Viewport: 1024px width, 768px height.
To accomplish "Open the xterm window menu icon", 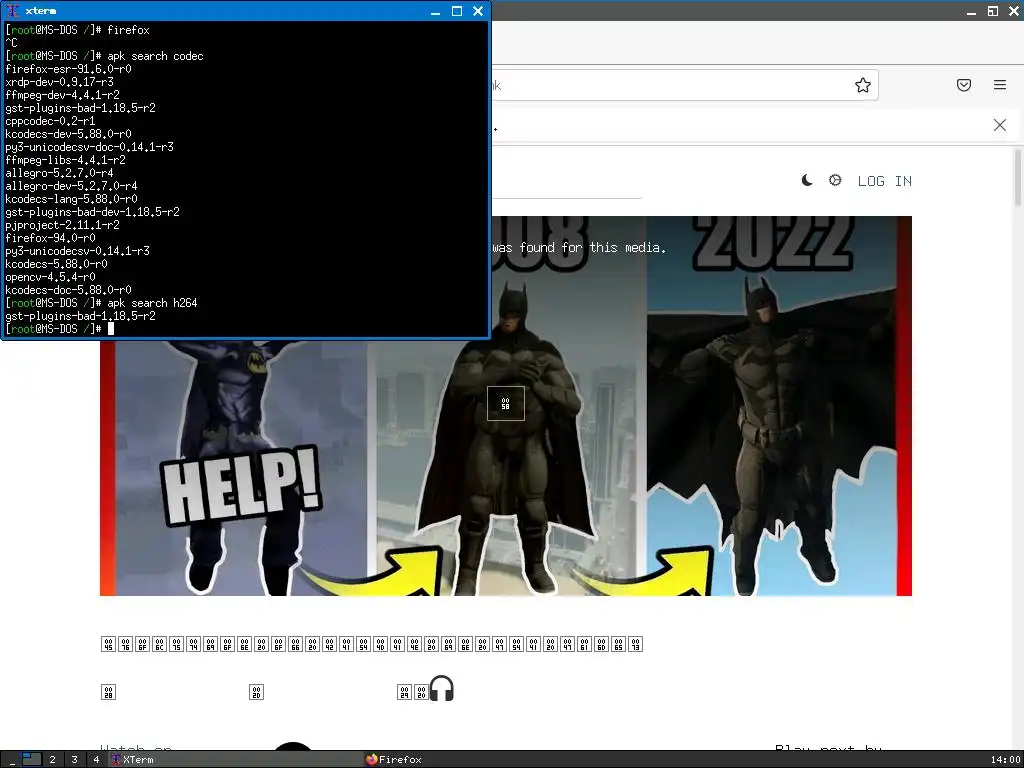I will tap(12, 11).
